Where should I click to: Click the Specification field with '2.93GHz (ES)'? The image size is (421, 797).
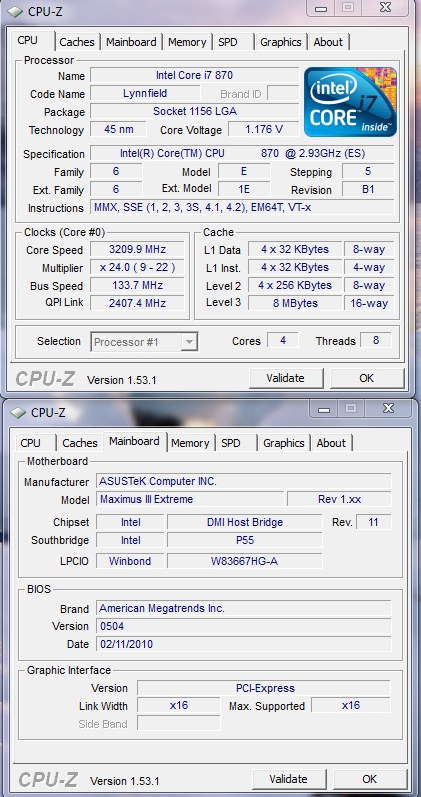(x=242, y=154)
